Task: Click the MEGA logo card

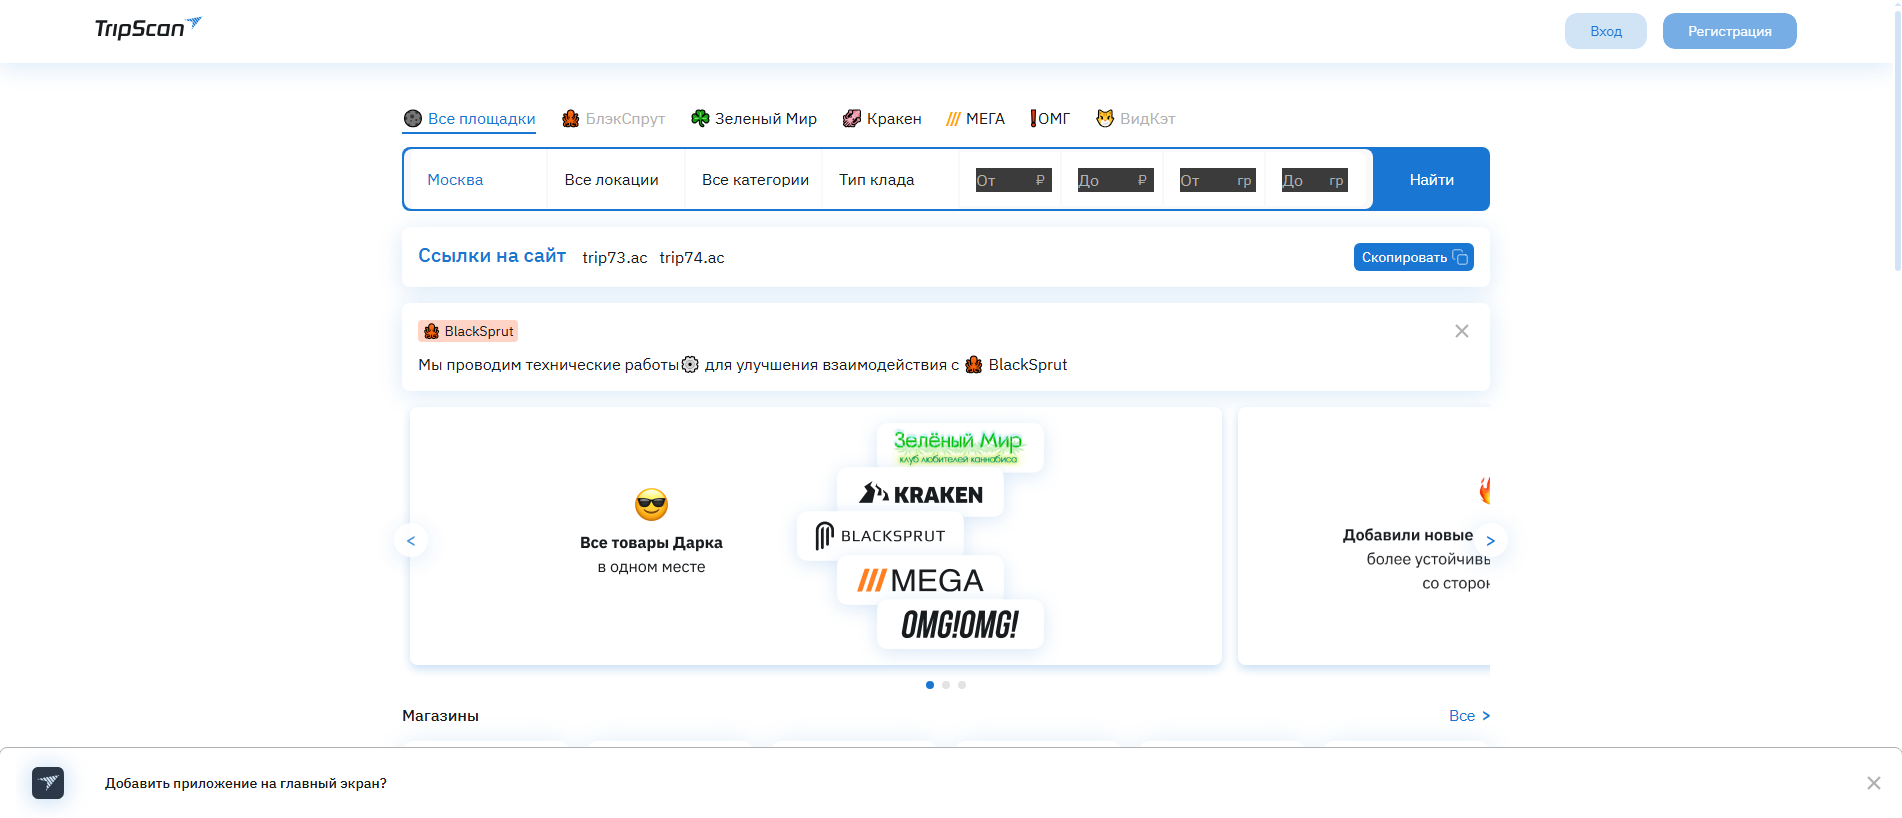Action: click(920, 580)
